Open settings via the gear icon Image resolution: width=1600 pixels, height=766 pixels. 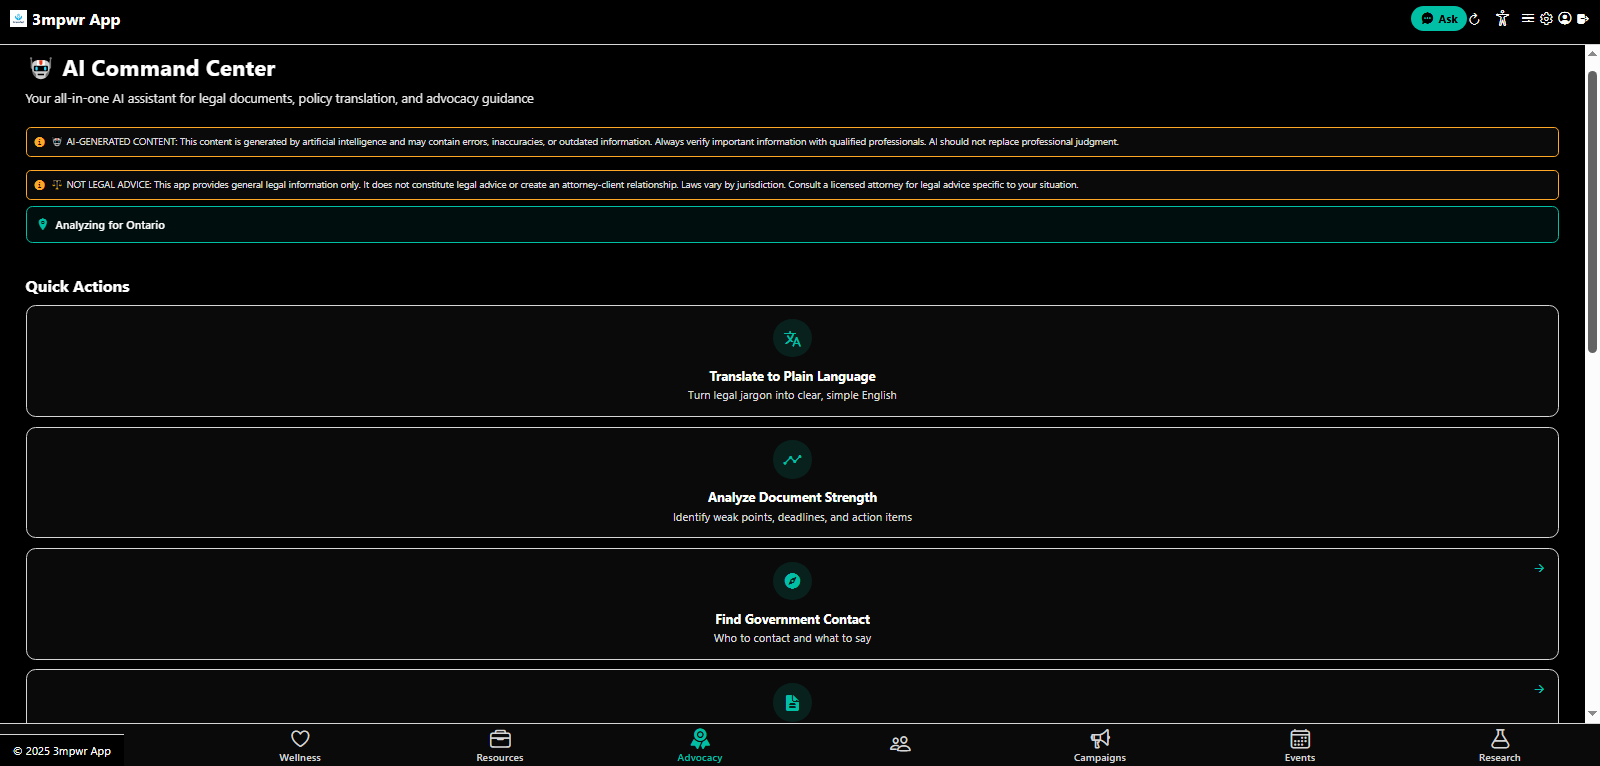1546,18
